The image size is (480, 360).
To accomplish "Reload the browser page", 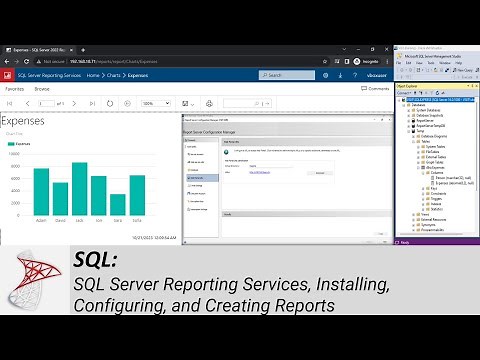I will coord(26,61).
